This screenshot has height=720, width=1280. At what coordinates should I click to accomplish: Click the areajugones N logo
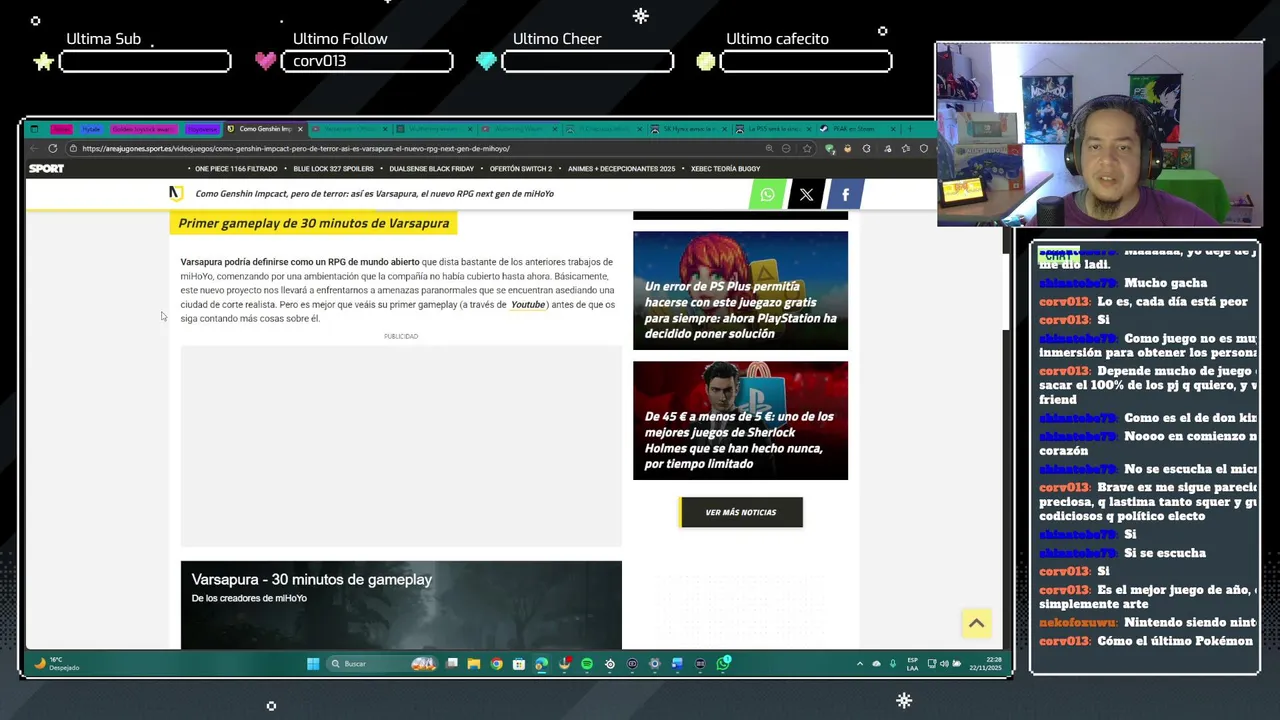(x=176, y=193)
